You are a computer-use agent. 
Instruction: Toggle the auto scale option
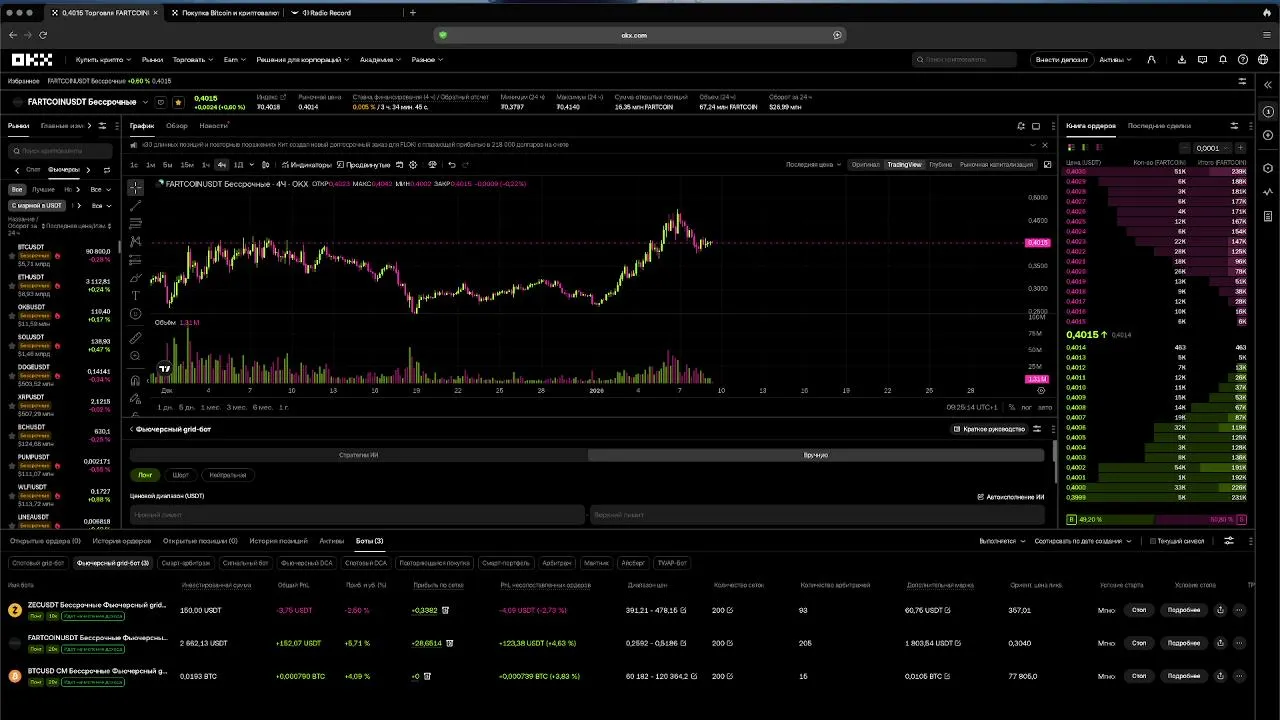[1046, 407]
